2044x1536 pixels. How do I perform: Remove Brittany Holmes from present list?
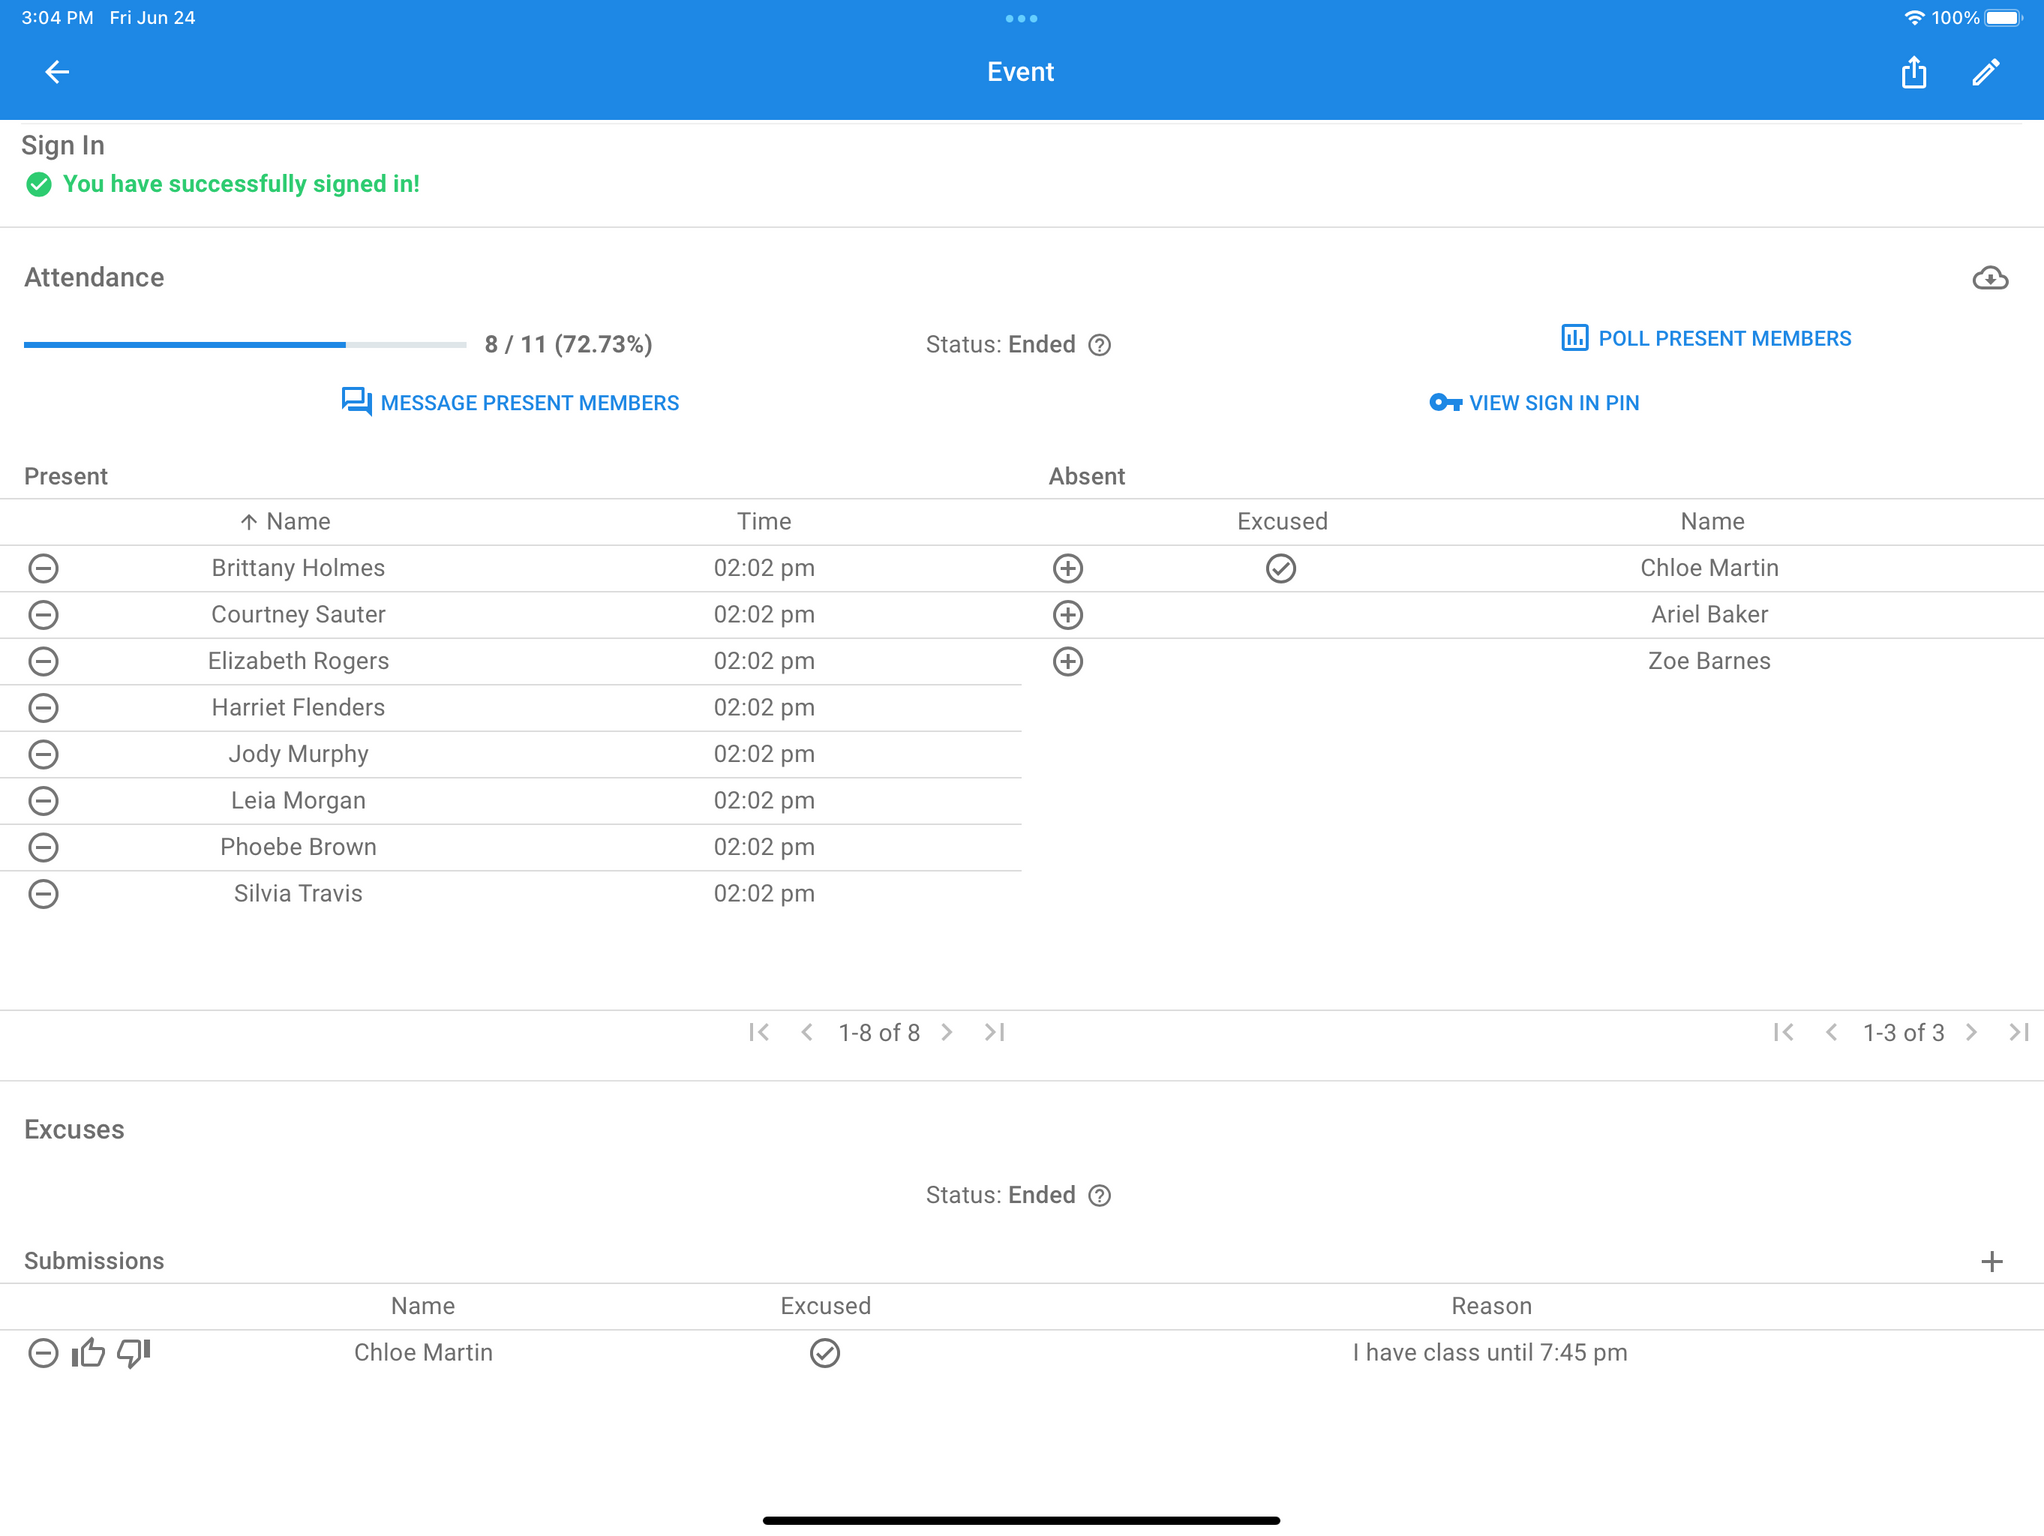point(43,568)
